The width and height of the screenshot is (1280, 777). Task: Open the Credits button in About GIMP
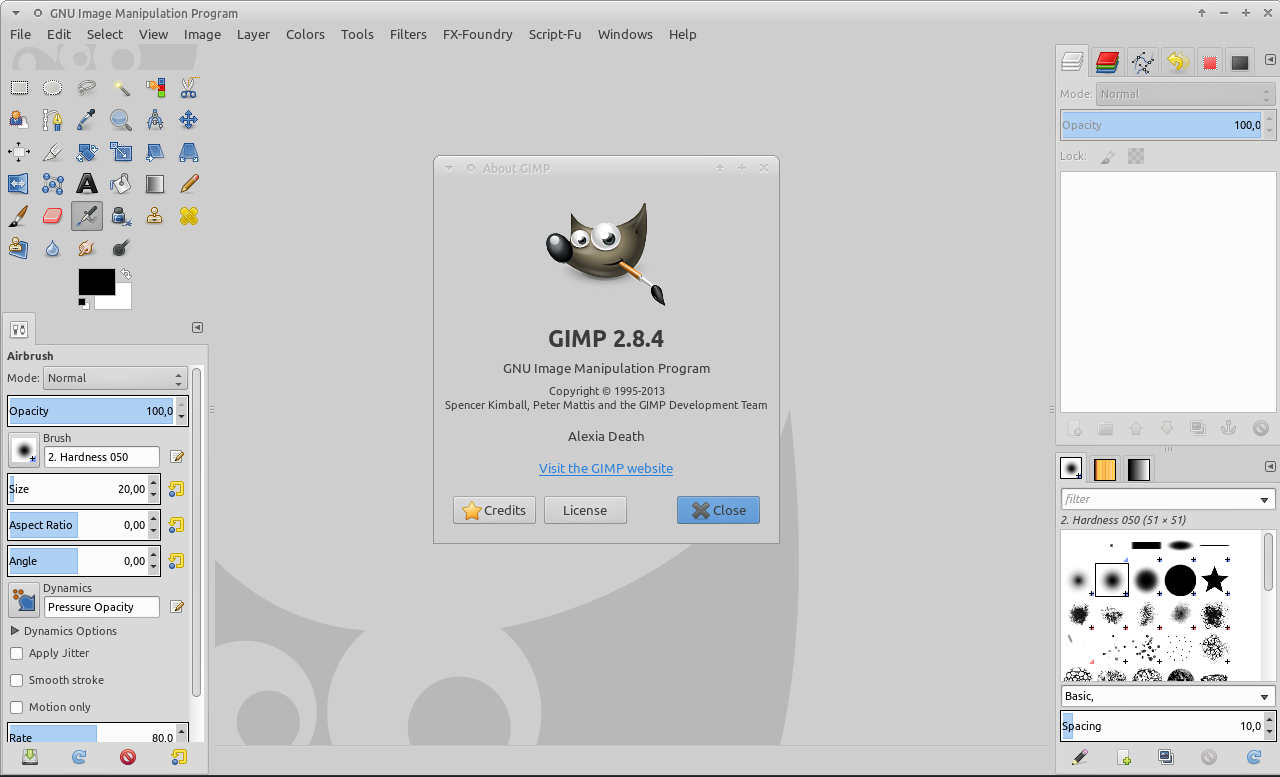click(x=494, y=510)
